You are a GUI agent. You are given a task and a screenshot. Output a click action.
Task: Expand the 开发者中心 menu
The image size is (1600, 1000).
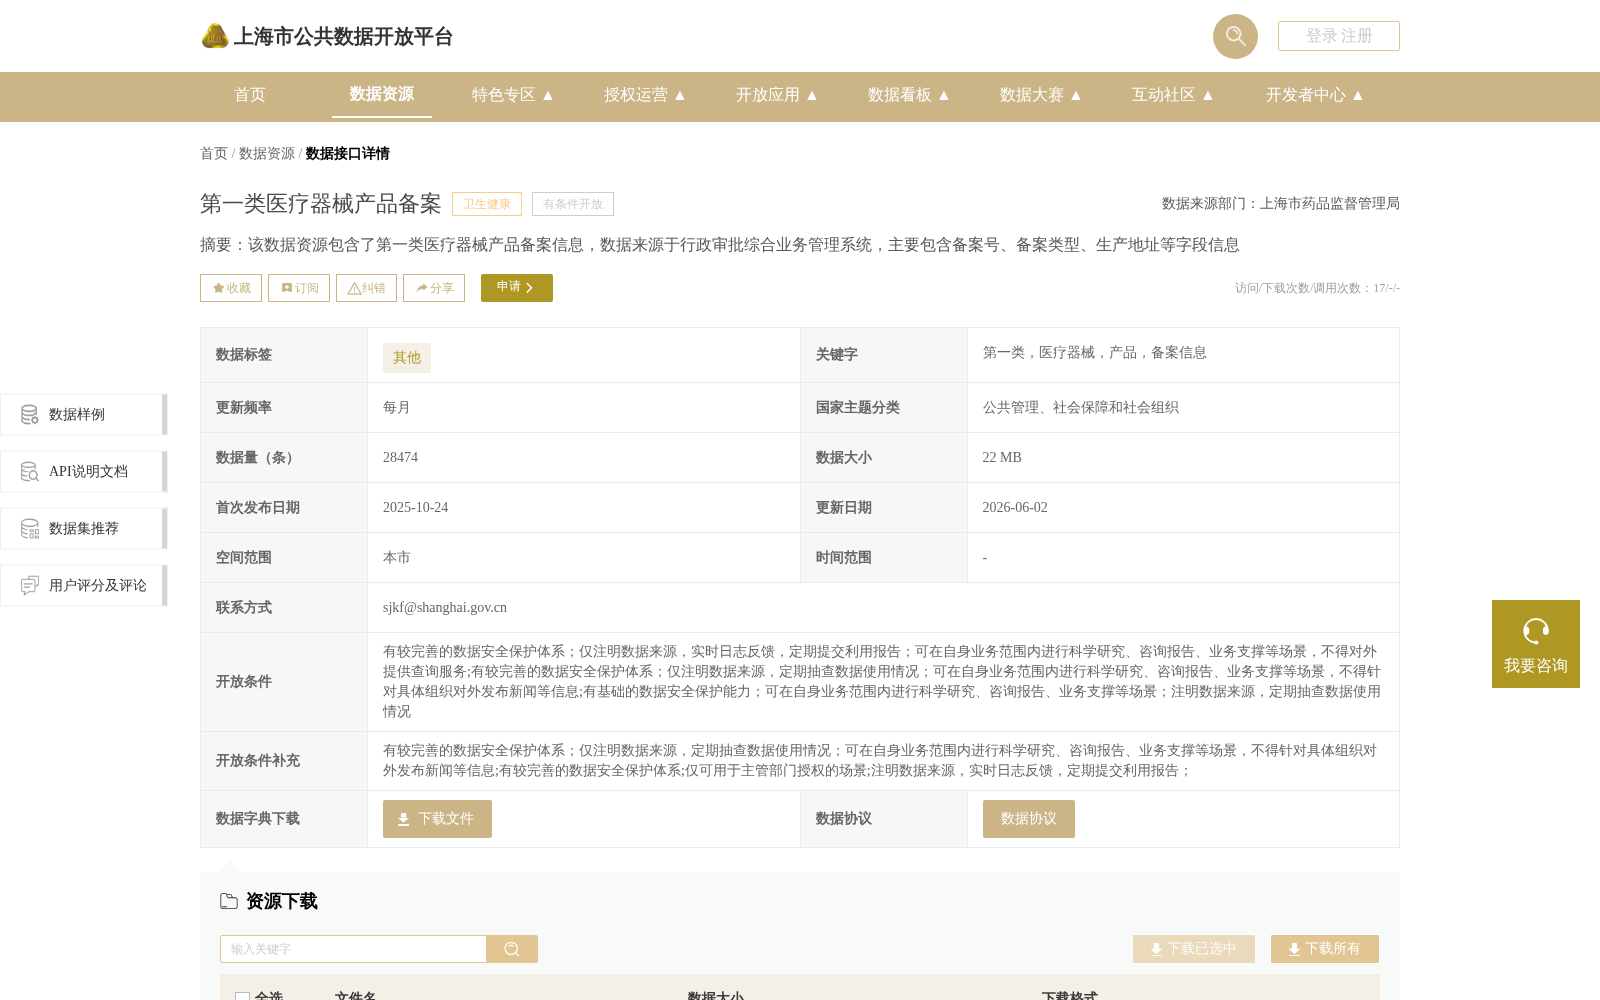pos(1315,95)
